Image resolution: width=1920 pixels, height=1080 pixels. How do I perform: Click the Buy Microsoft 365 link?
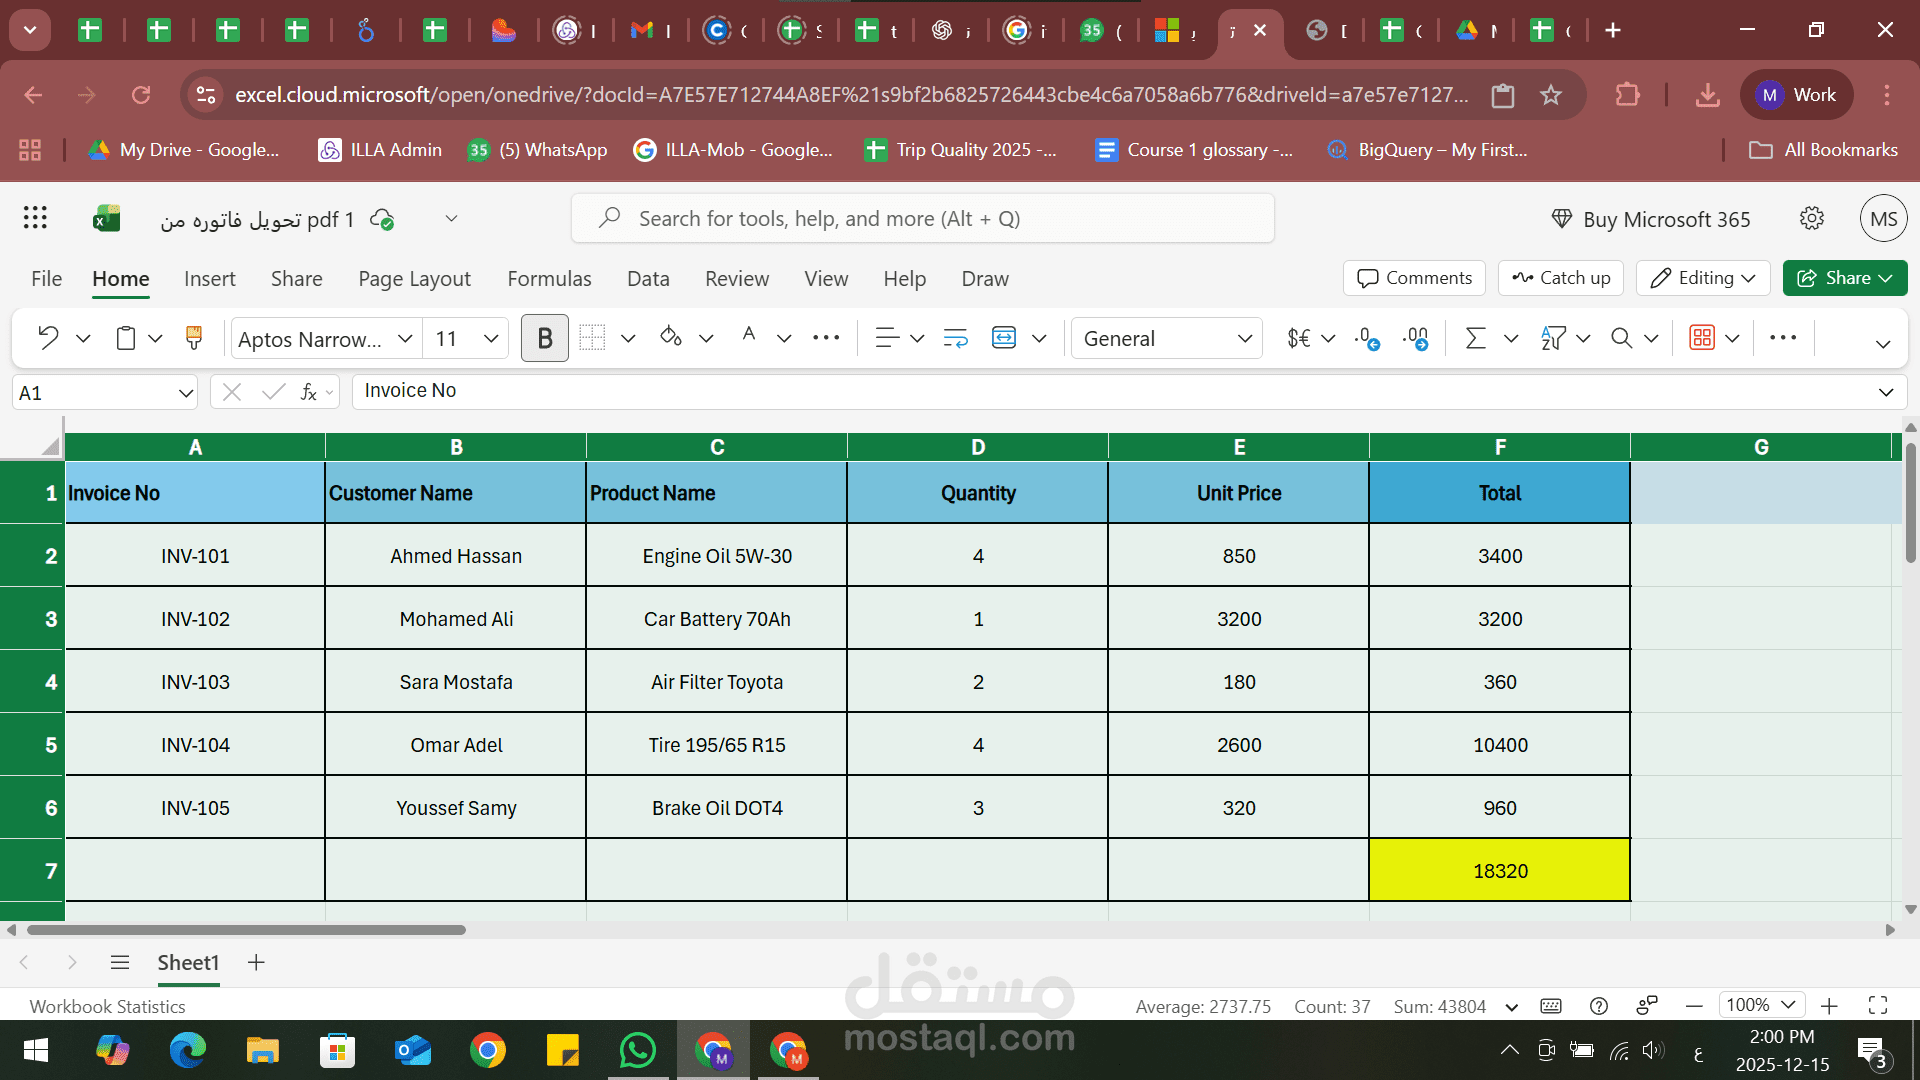coord(1651,218)
